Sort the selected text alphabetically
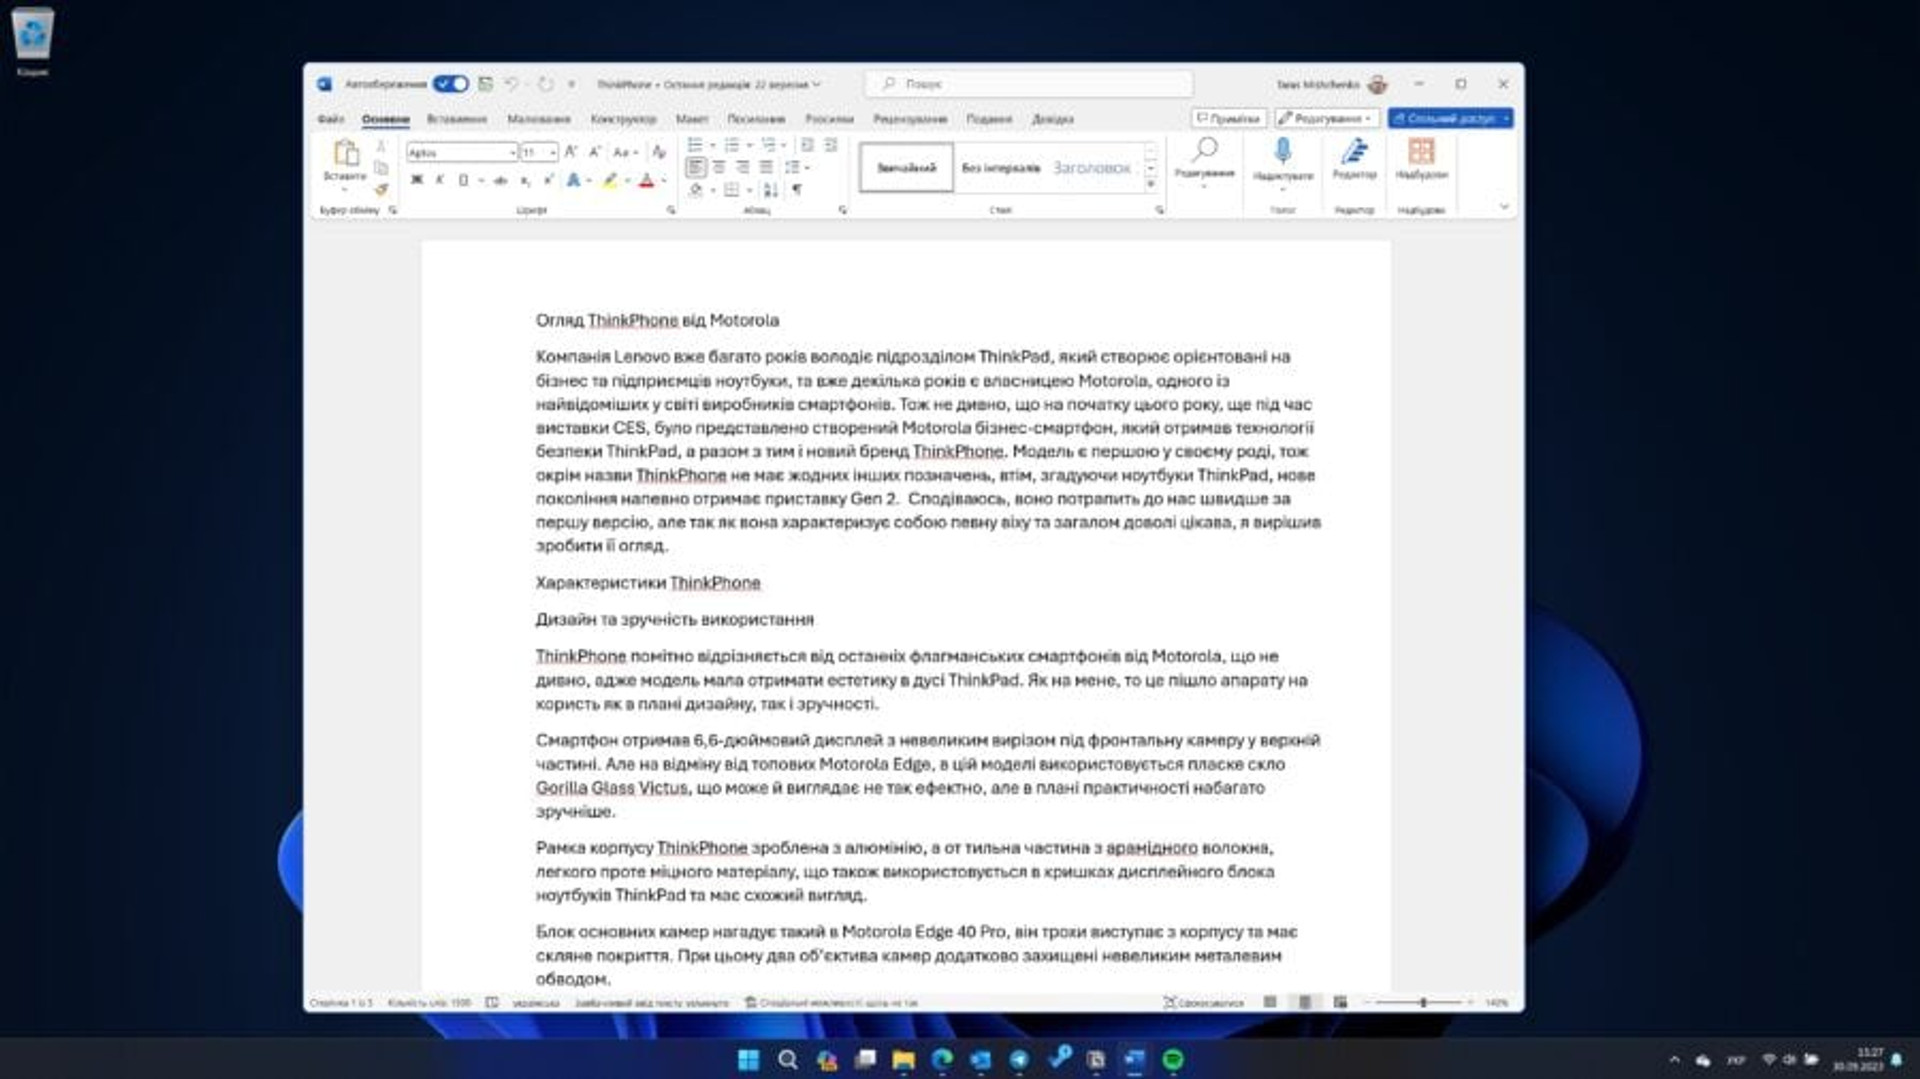The image size is (1920, 1079). point(770,190)
